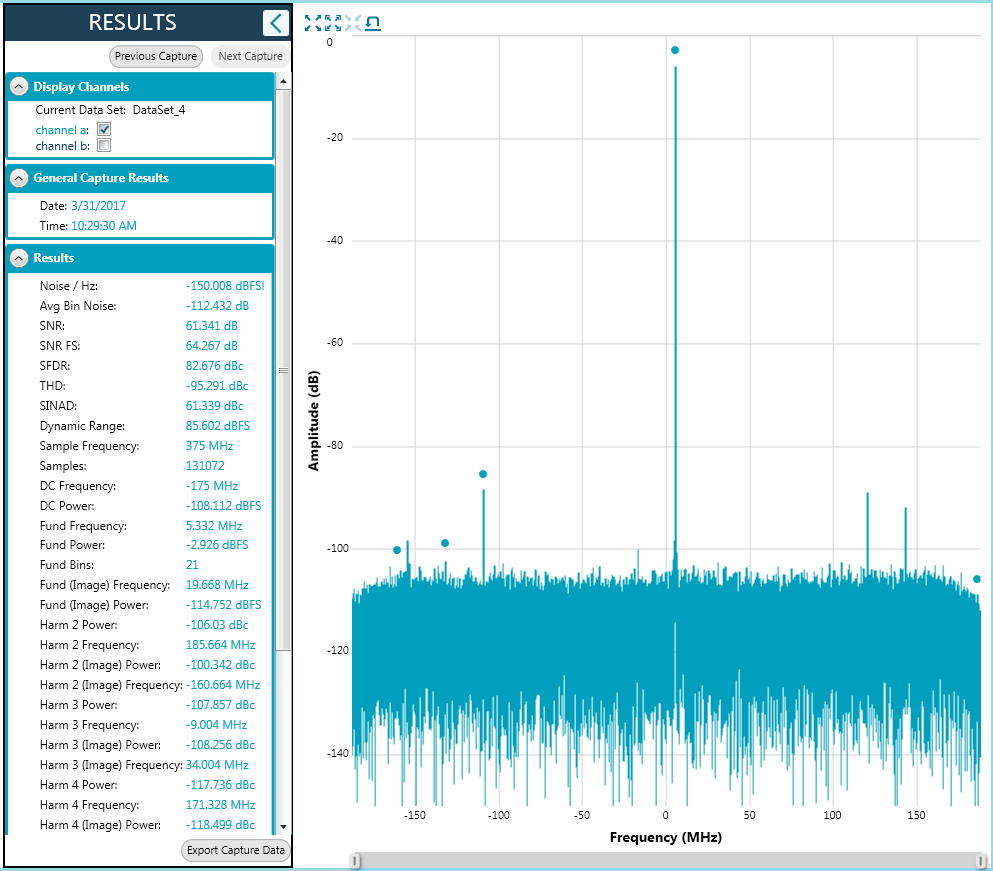
Task: Go to the Next Capture
Action: [x=250, y=56]
